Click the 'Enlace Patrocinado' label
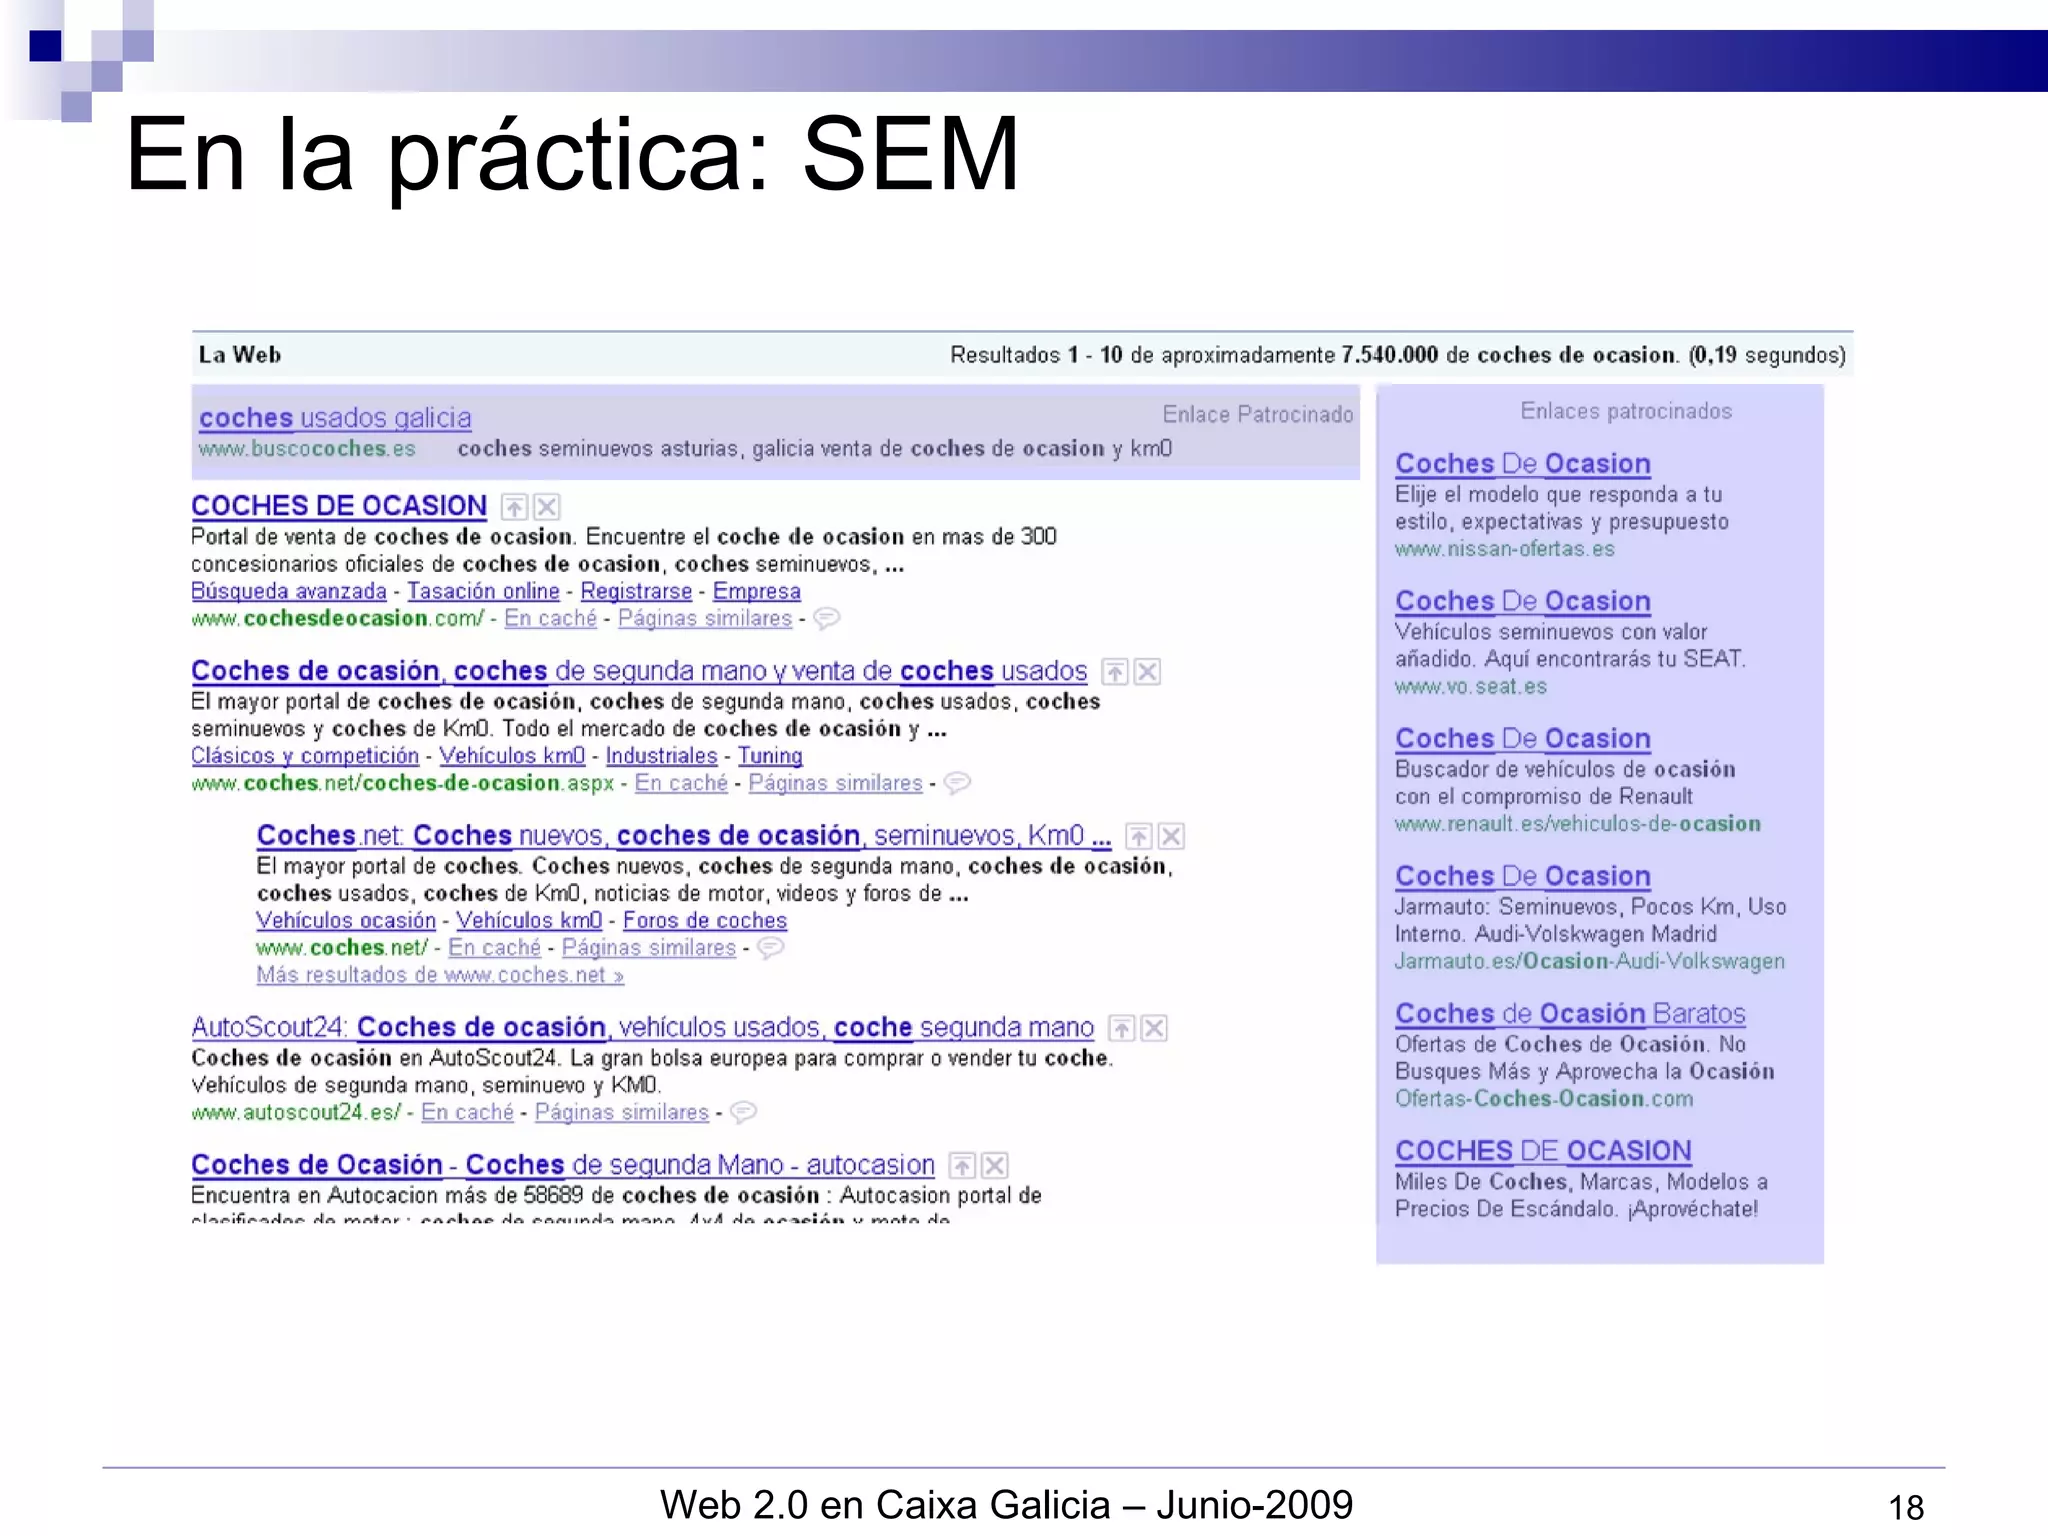2048x1536 pixels. [1258, 414]
